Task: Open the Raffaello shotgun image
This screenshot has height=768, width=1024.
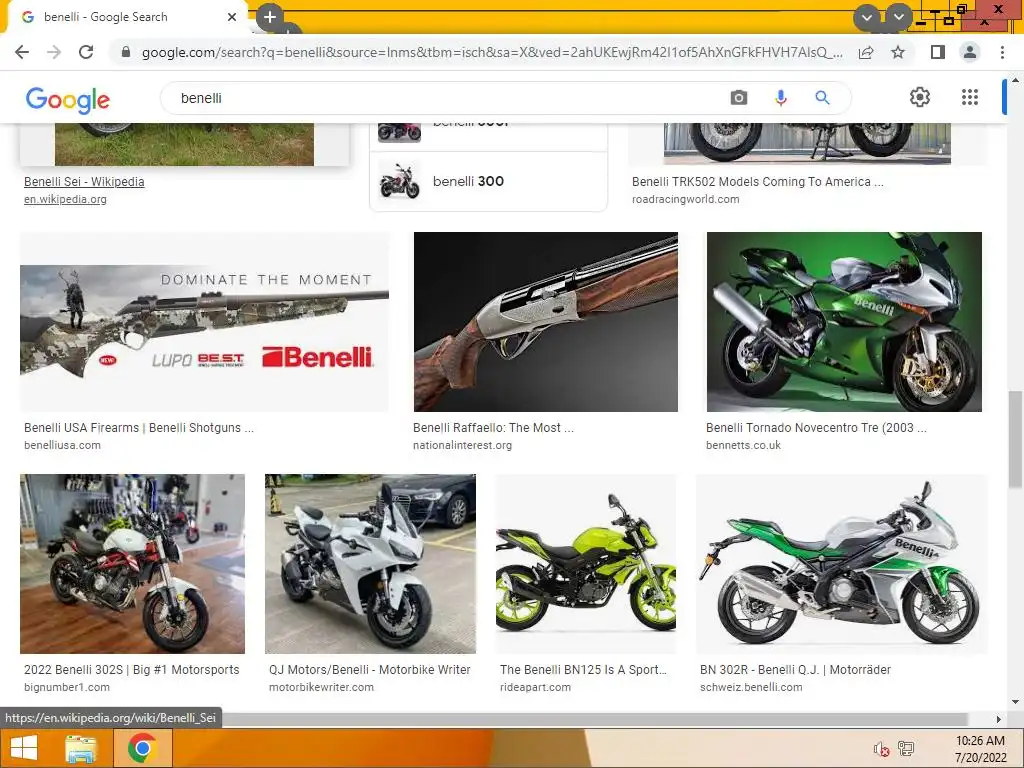Action: [546, 322]
